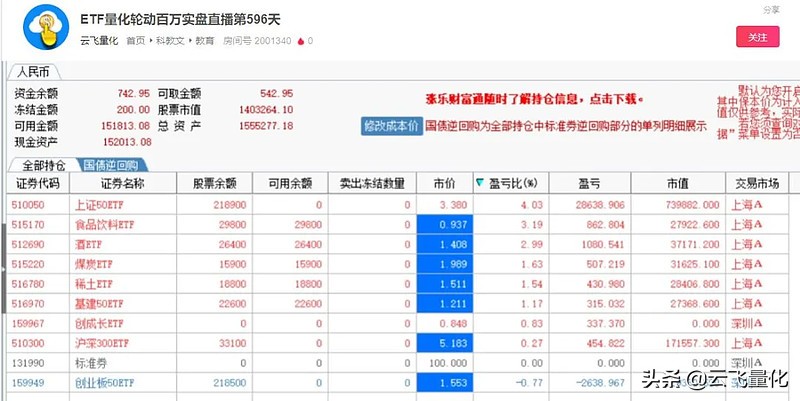Viewport: 800px width, 401px height.
Task: Click the market value 739882.000
Action: (x=692, y=205)
